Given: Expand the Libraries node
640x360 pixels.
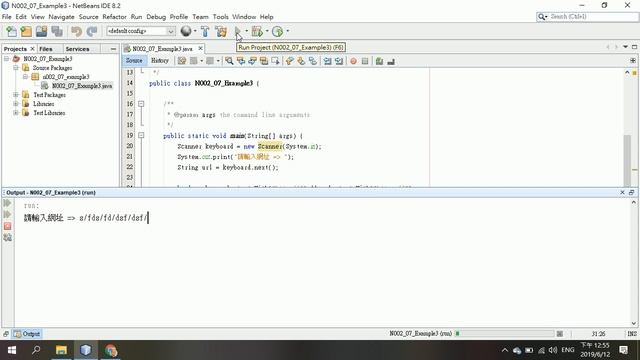Looking at the screenshot, I should tap(16, 104).
